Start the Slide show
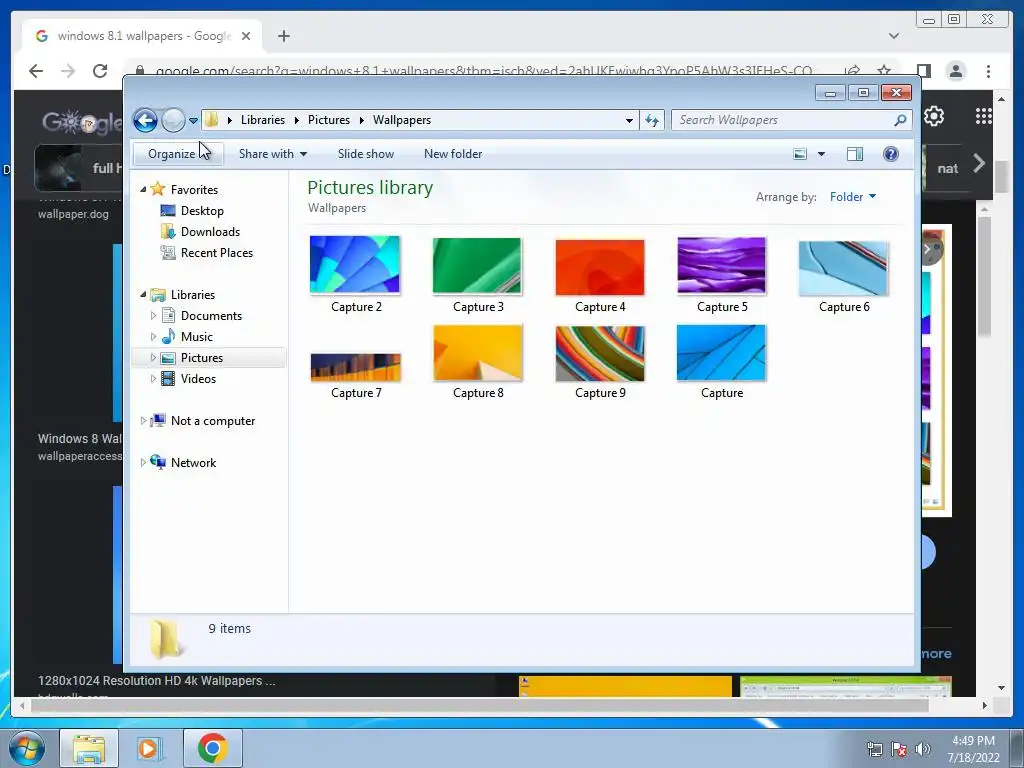The width and height of the screenshot is (1024, 768). pos(366,154)
